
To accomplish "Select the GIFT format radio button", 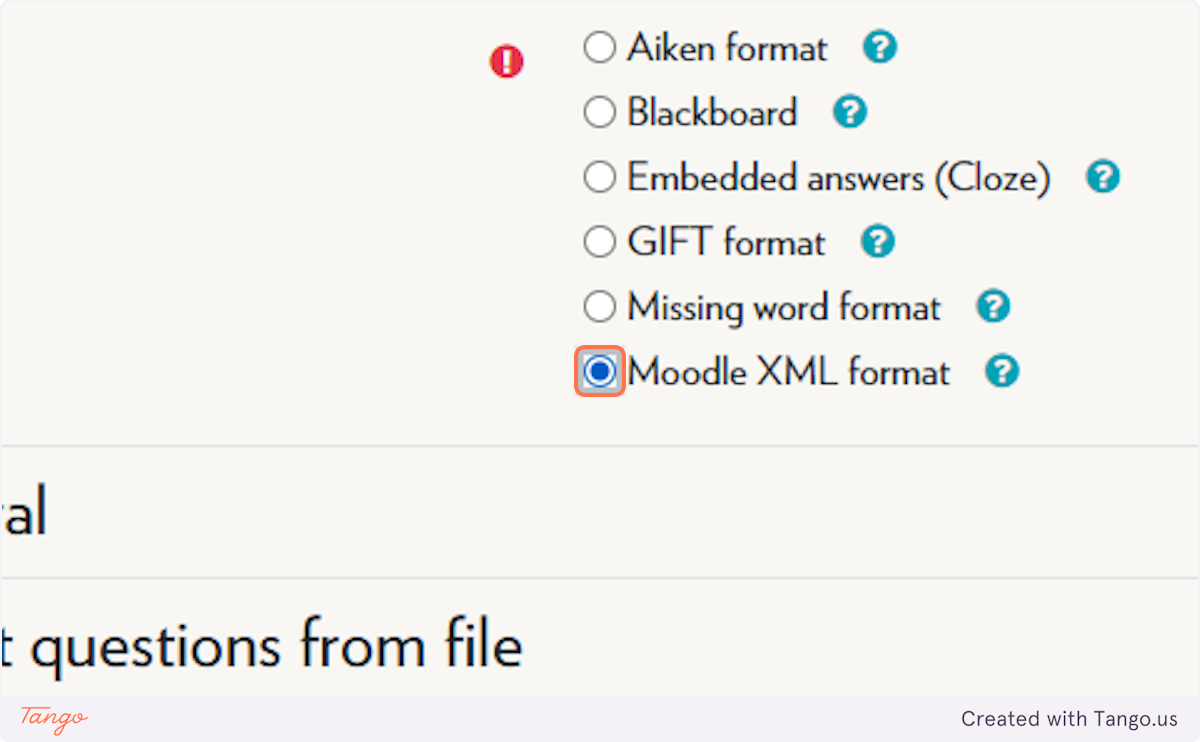I will click(599, 242).
